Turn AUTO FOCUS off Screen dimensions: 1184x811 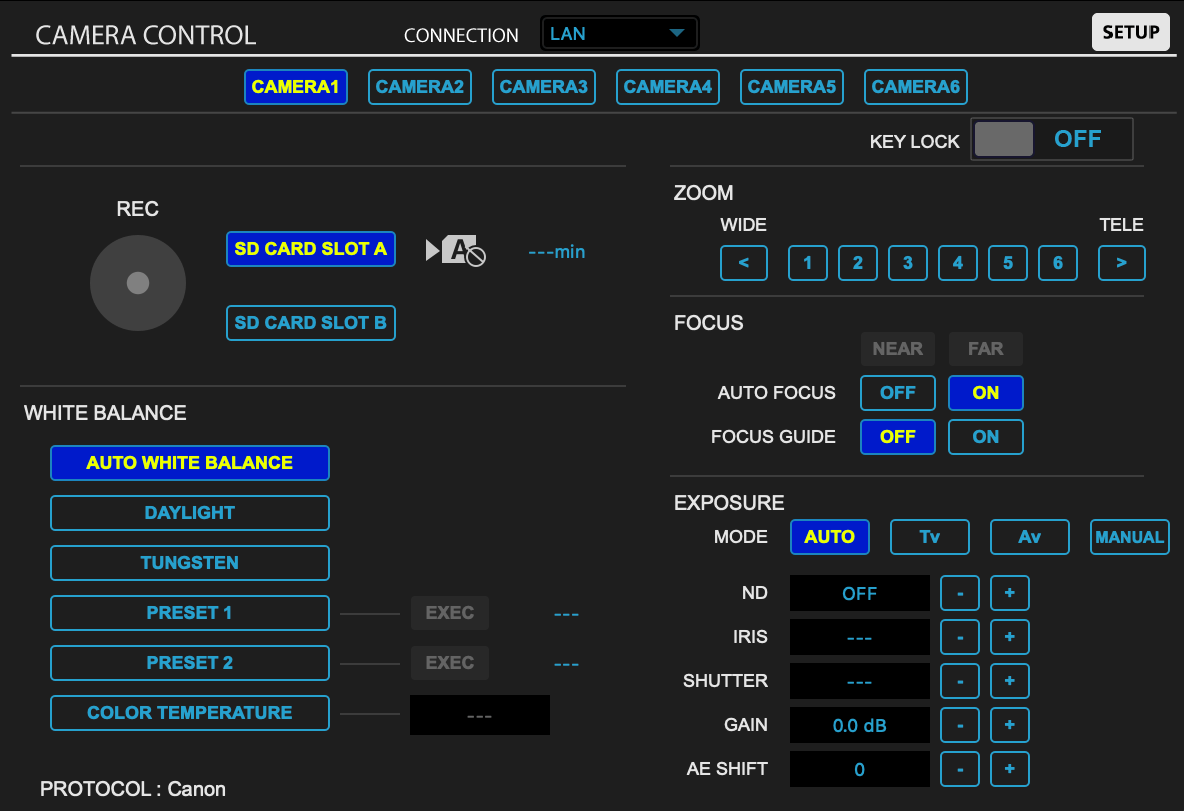(x=897, y=392)
